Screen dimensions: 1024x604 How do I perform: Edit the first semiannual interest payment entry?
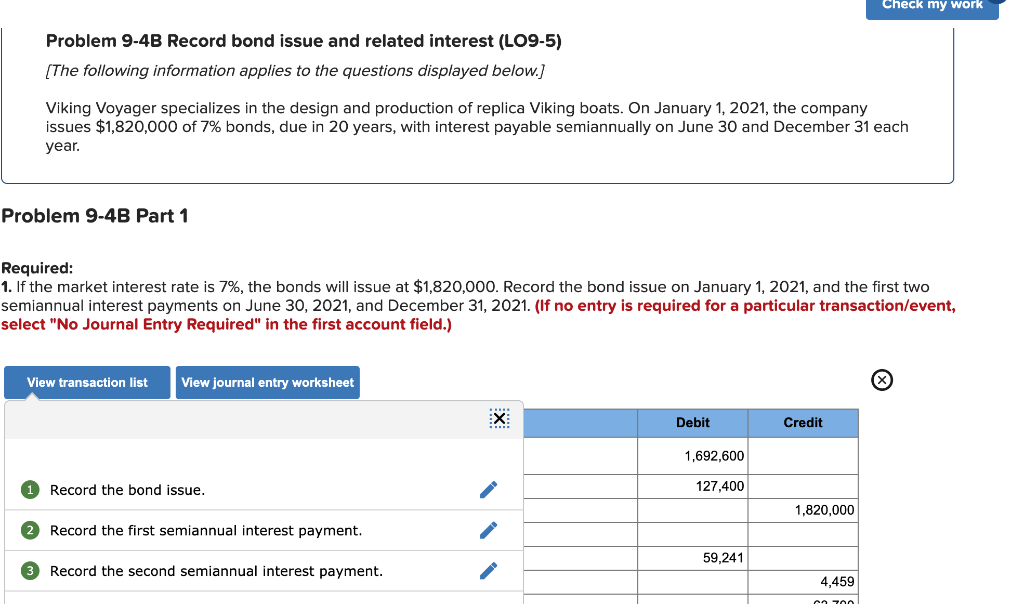[488, 530]
